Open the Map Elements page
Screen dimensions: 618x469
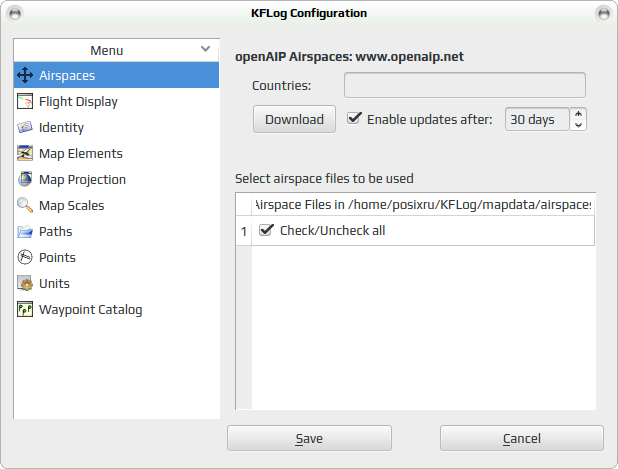point(116,153)
